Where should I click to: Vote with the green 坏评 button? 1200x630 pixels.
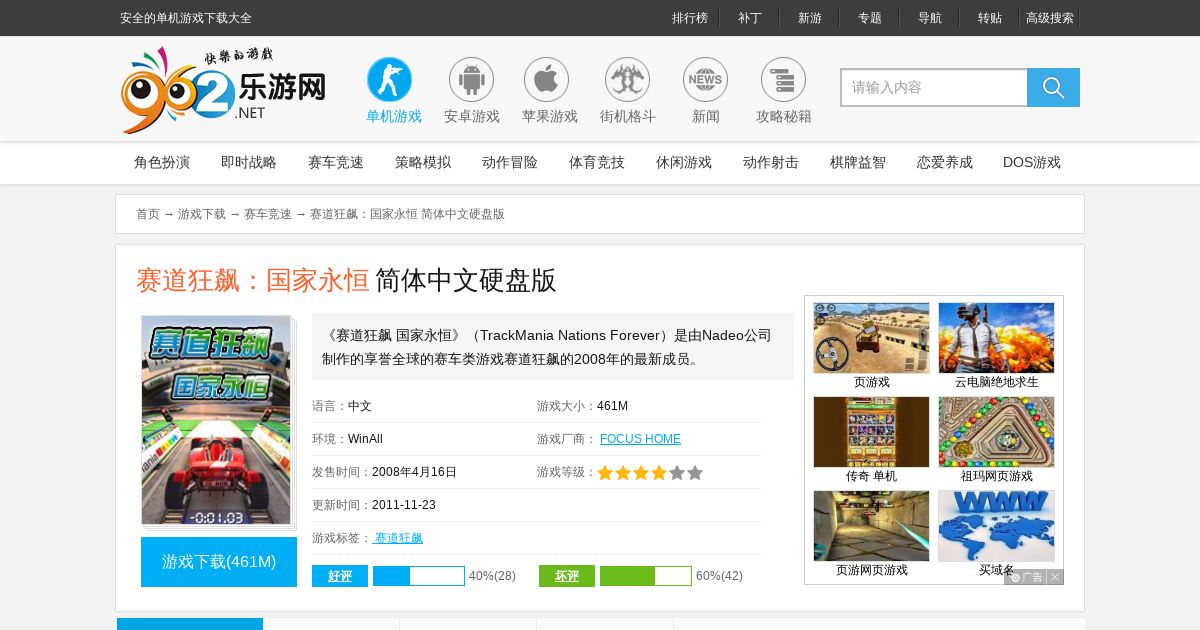(x=567, y=576)
